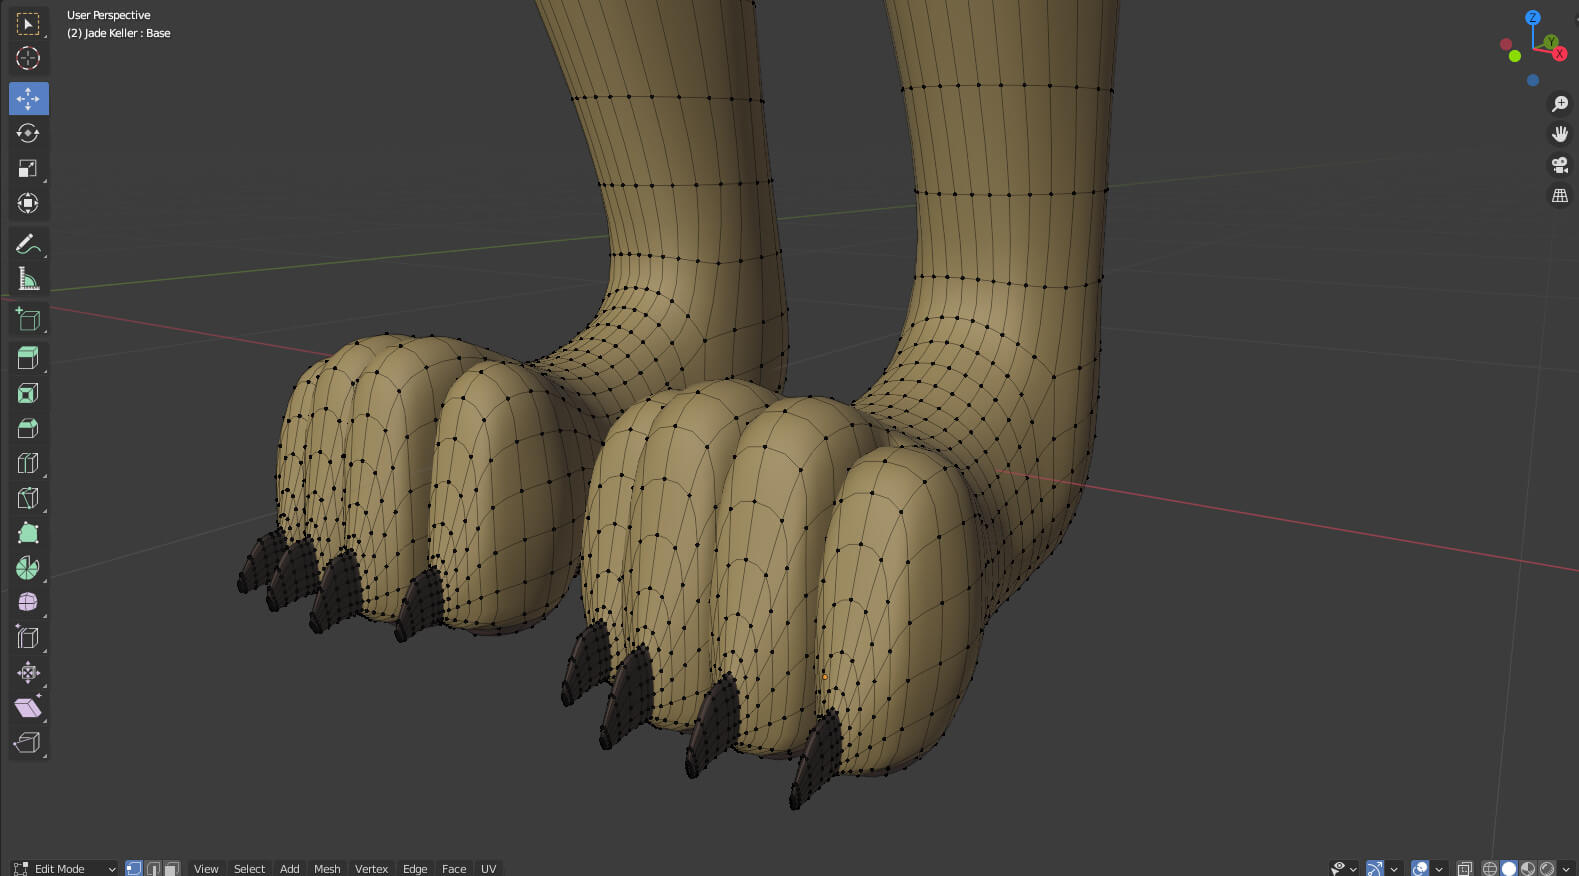The image size is (1579, 876).
Task: Click the Bevel tool icon
Action: (28, 428)
